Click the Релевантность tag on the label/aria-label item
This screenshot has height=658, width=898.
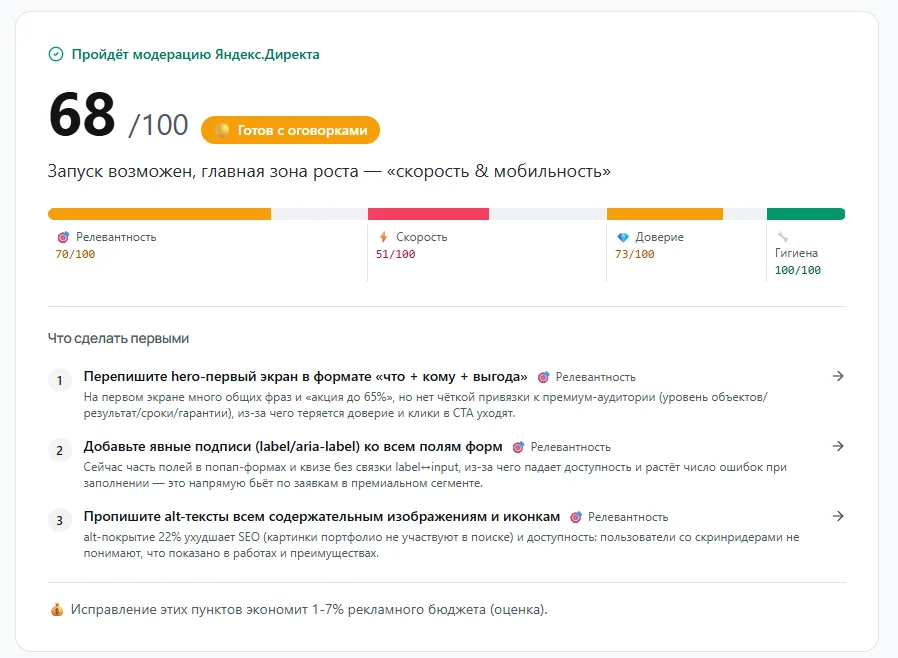coord(570,447)
